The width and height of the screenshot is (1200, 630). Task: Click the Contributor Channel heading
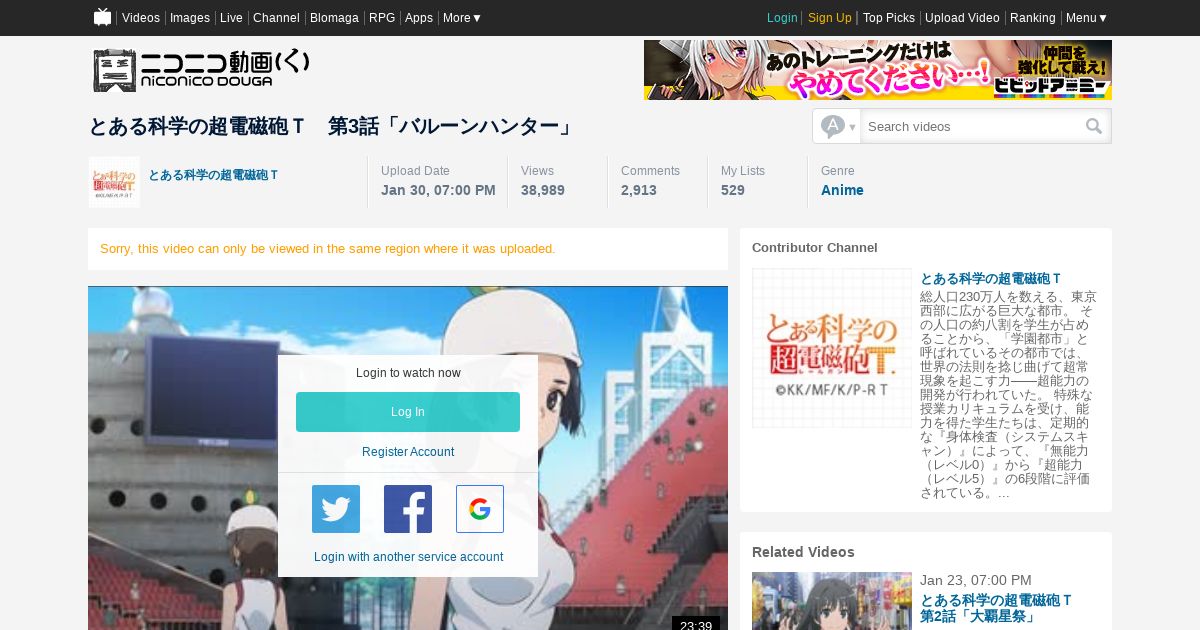[x=815, y=247]
